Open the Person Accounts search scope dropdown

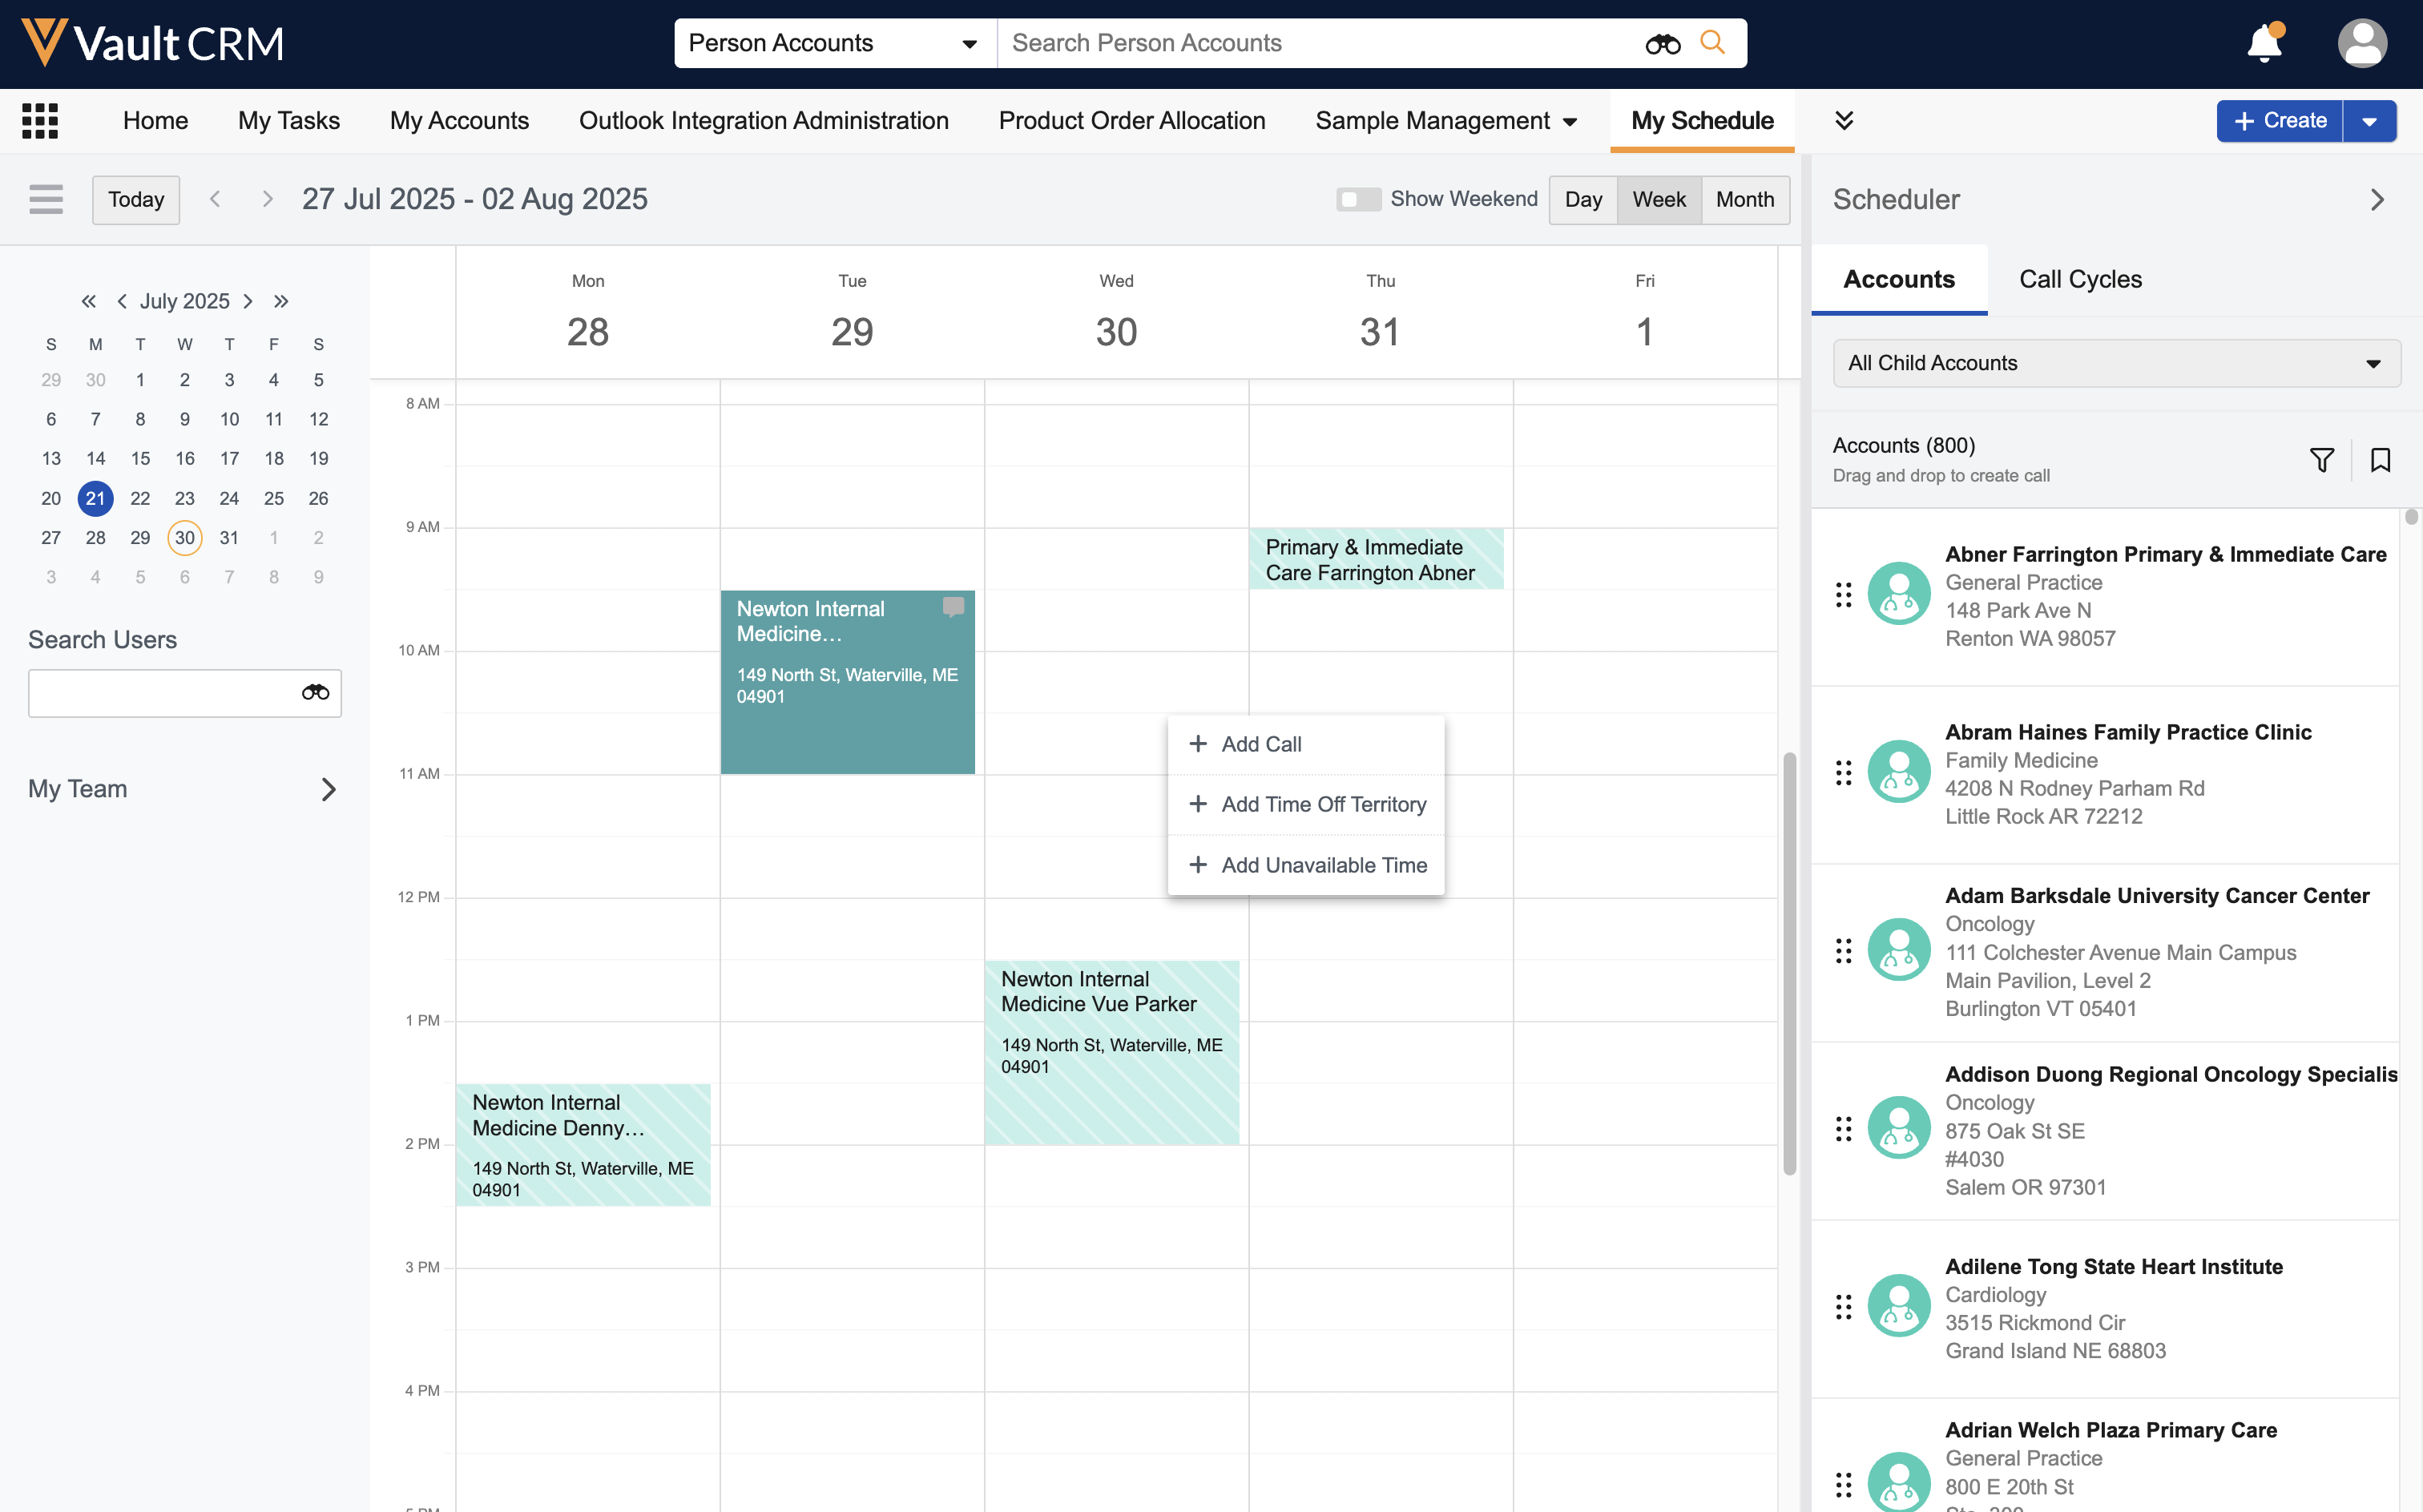[x=833, y=43]
